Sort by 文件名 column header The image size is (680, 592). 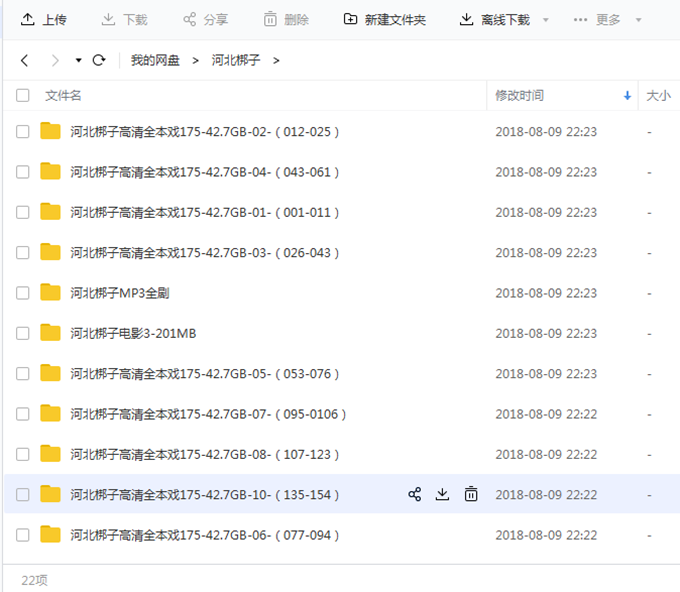click(63, 95)
